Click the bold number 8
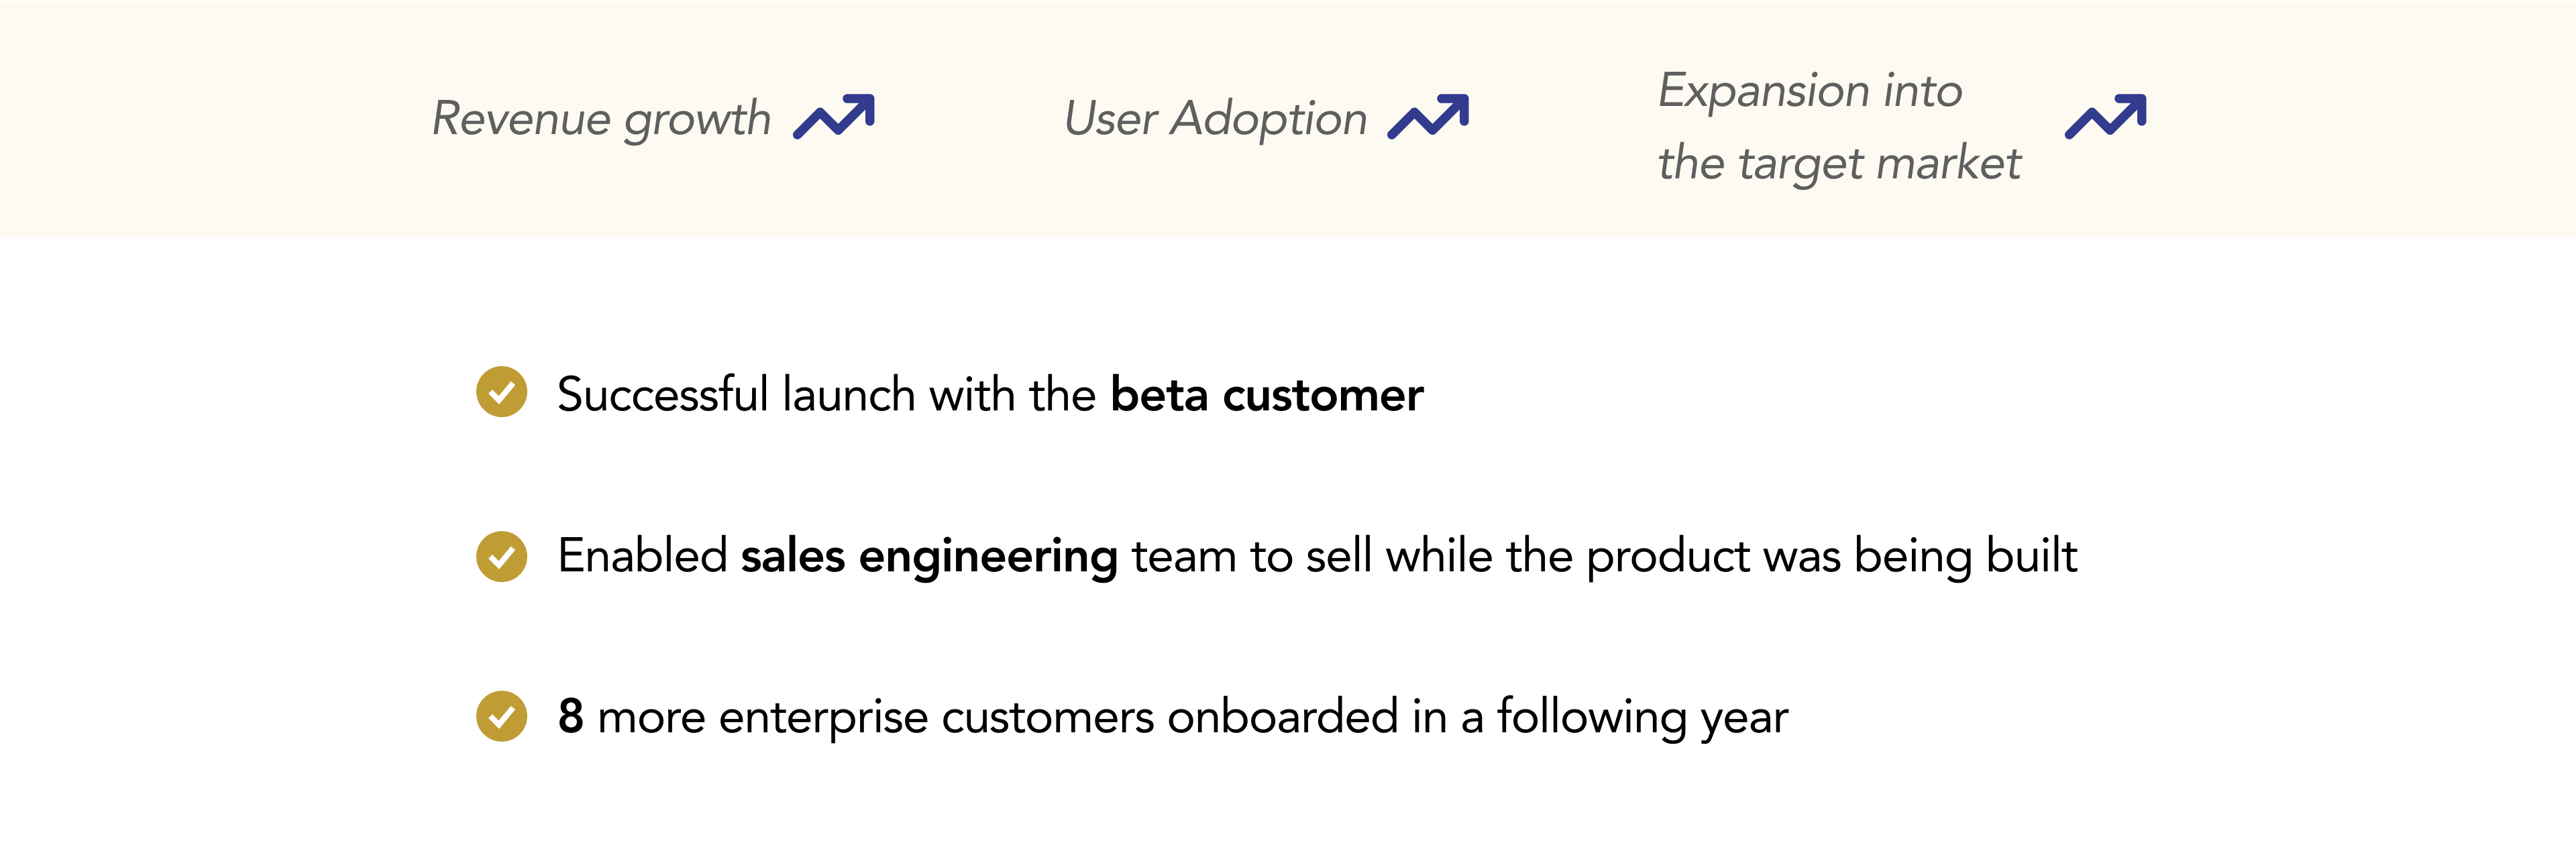2576x853 pixels. (x=570, y=717)
